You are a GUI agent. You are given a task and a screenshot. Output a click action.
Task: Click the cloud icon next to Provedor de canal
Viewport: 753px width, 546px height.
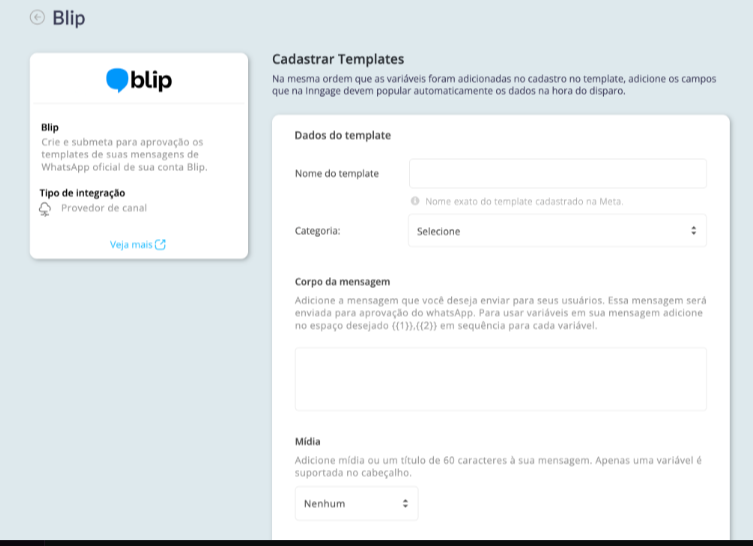pos(45,209)
